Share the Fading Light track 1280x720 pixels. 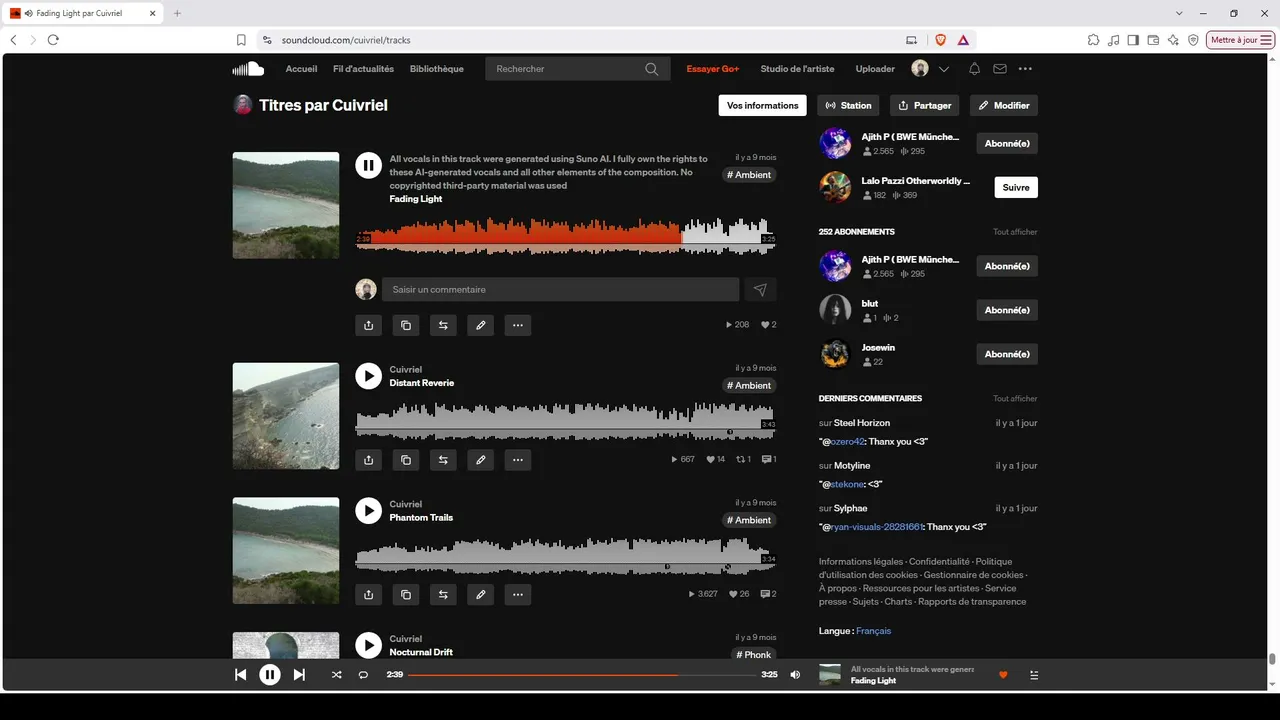[x=369, y=325]
